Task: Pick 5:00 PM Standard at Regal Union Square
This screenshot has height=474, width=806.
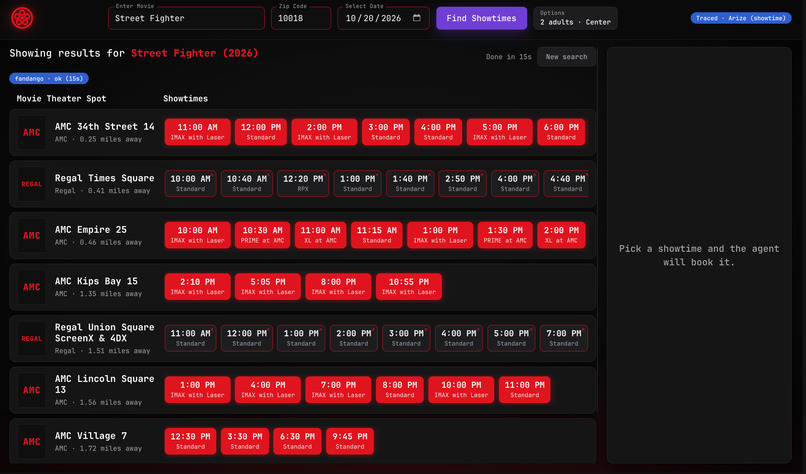Action: [511, 338]
